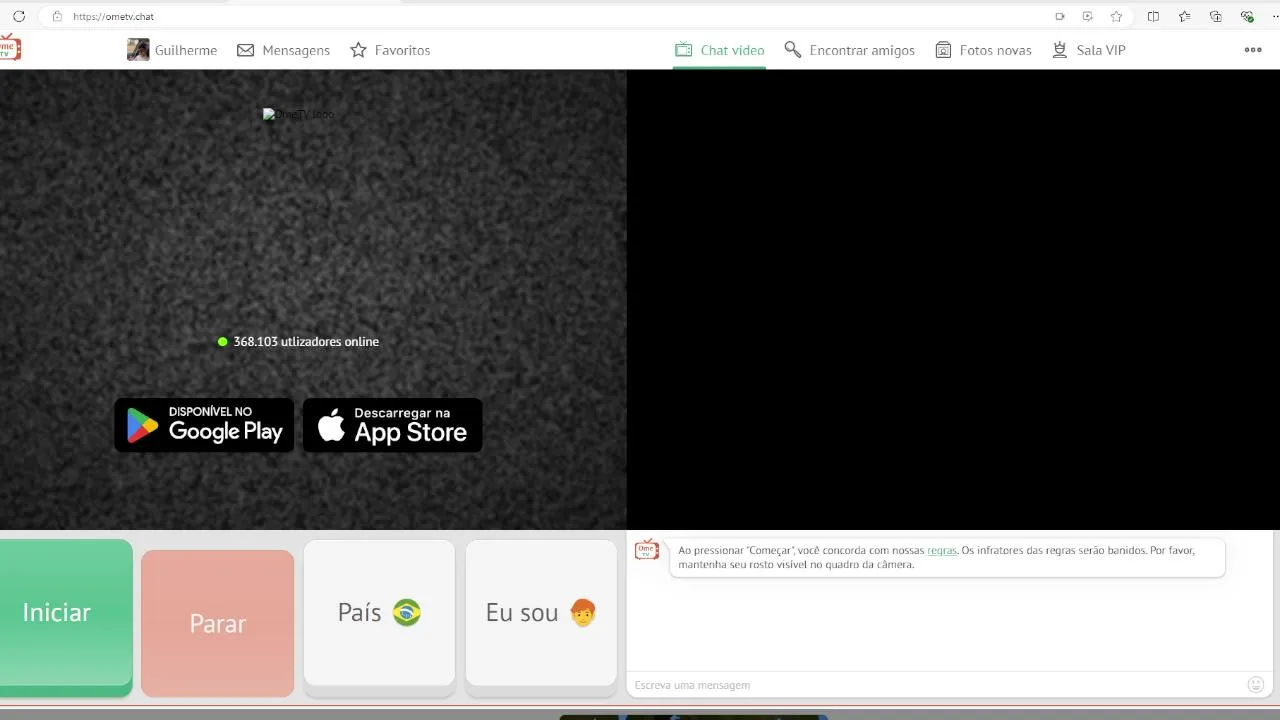
Task: Open the Mensagens inbox
Action: pos(283,50)
